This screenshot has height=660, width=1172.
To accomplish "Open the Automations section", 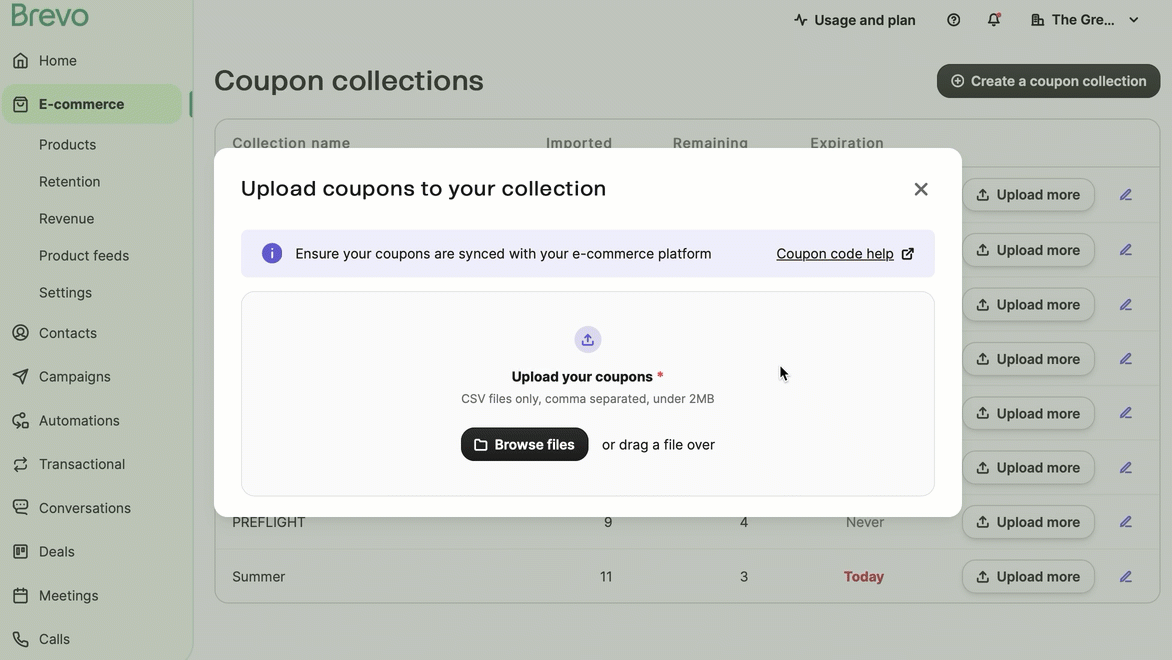I will tap(79, 421).
